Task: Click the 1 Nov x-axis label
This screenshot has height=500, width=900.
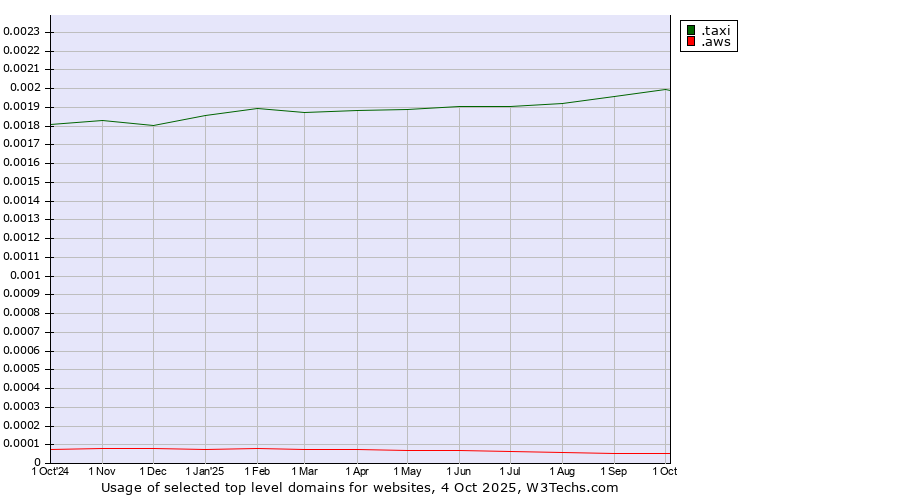Action: (102, 471)
